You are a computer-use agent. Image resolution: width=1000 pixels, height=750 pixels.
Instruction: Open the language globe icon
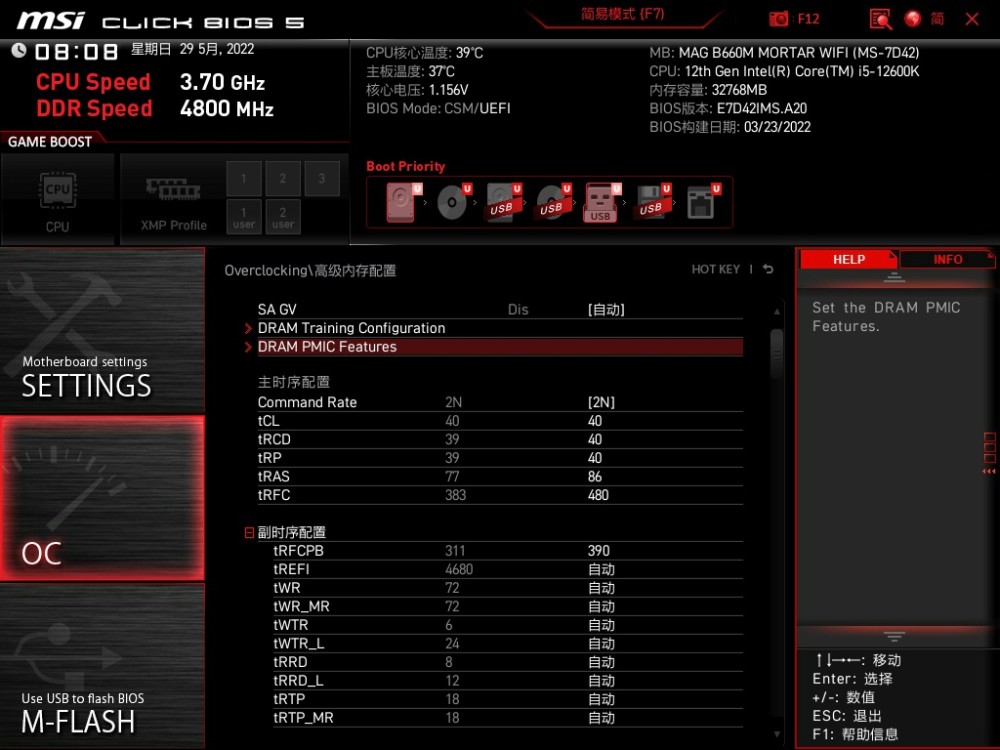[x=913, y=19]
